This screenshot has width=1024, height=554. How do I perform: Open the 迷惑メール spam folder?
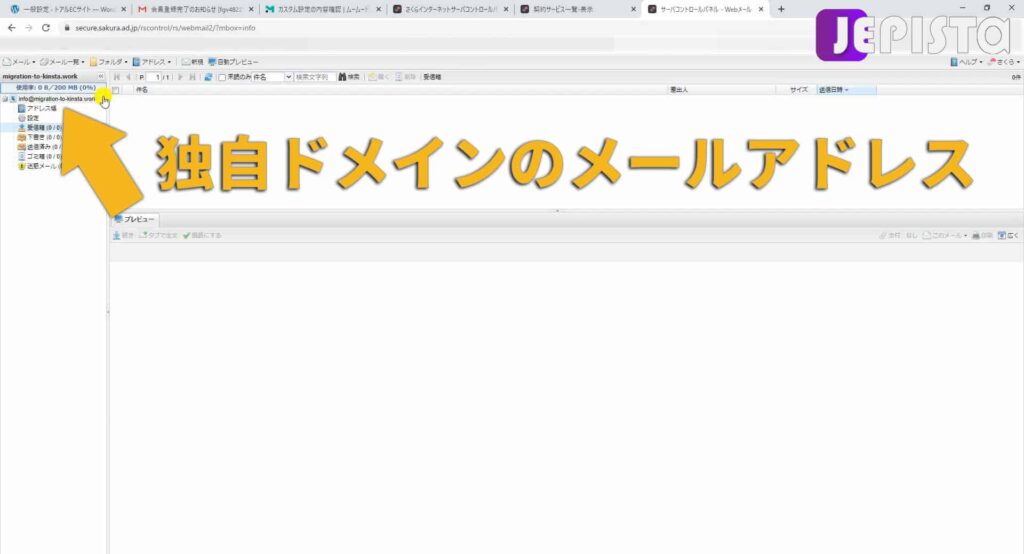pyautogui.click(x=40, y=167)
